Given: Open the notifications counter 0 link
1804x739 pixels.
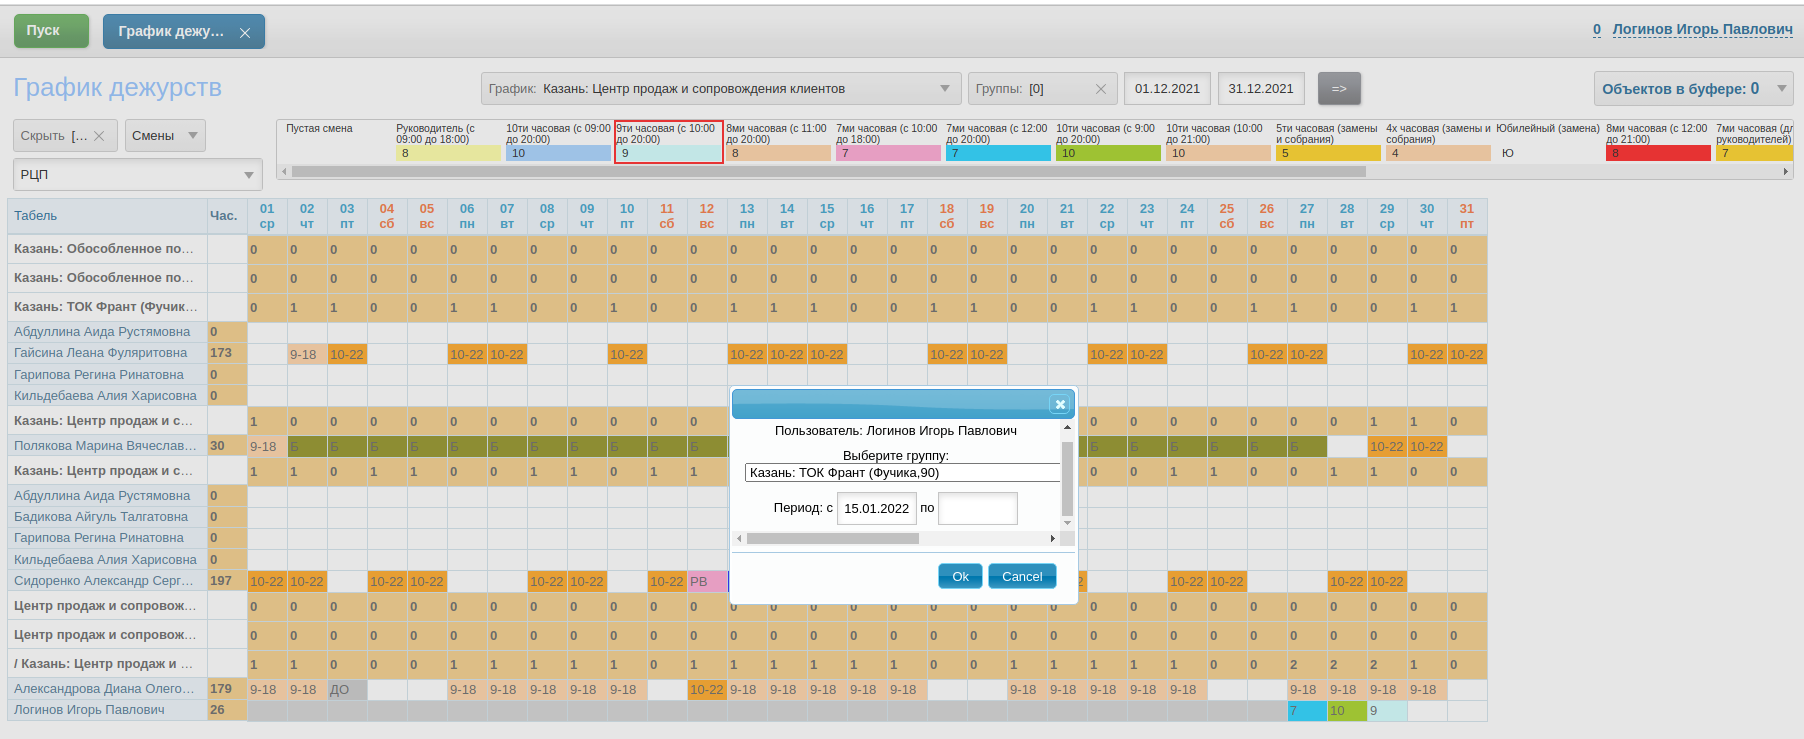Looking at the screenshot, I should pos(1597,29).
